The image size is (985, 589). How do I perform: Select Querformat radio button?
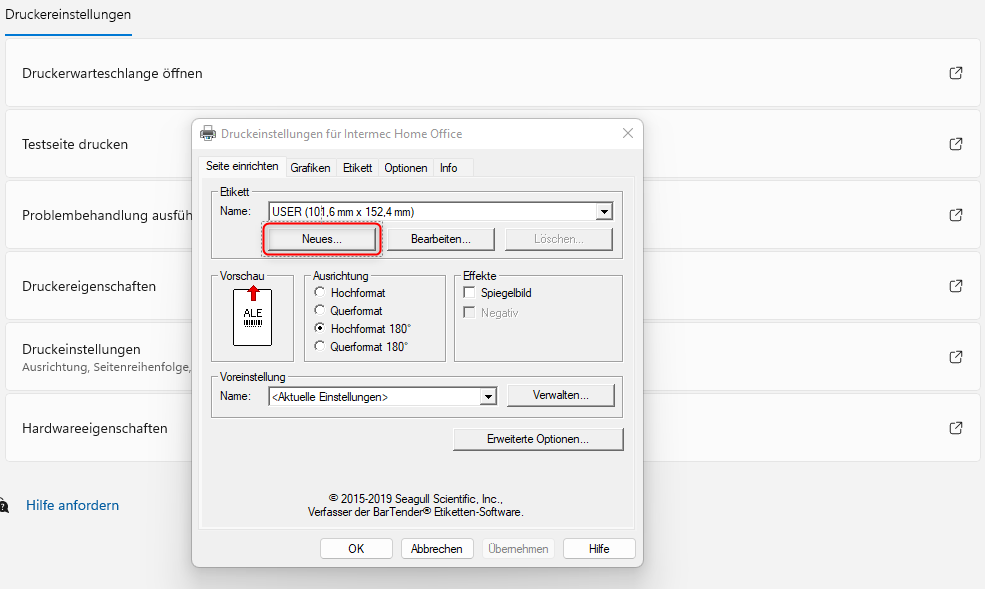point(320,311)
